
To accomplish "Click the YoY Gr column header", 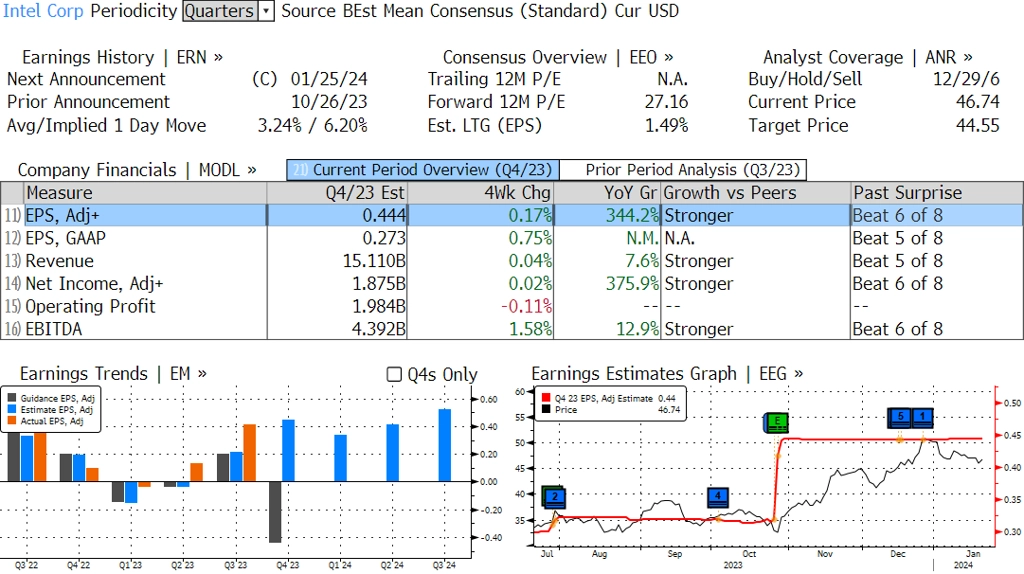I will [x=607, y=193].
